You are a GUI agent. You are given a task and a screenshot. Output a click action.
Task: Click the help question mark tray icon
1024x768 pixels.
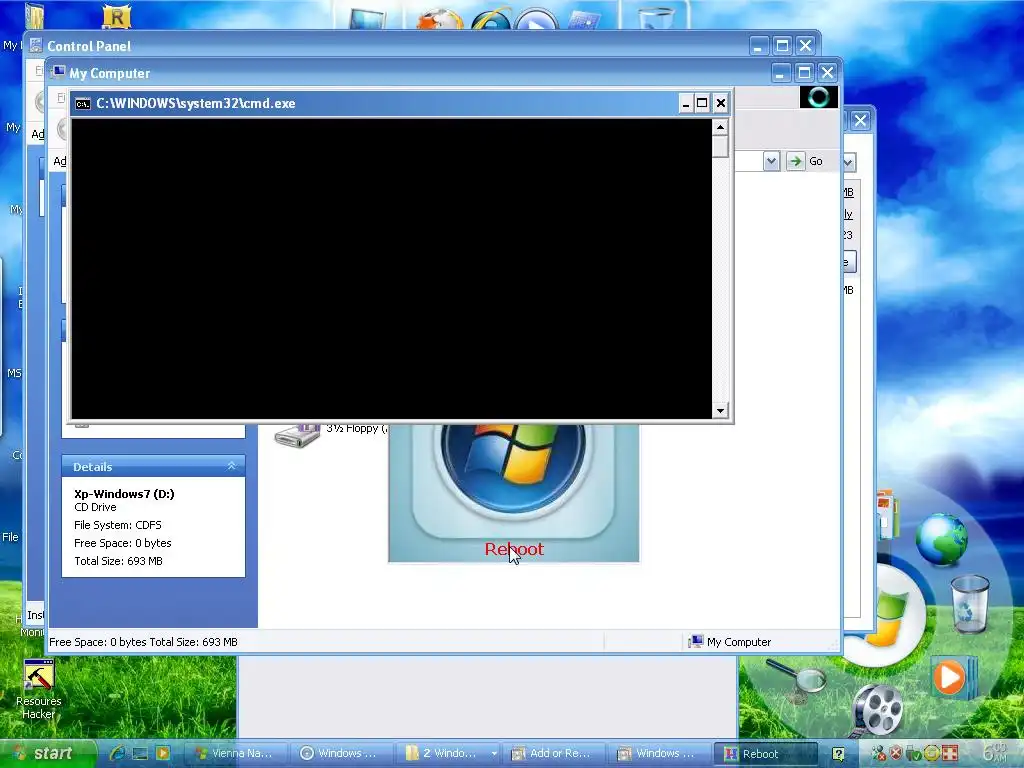(839, 754)
